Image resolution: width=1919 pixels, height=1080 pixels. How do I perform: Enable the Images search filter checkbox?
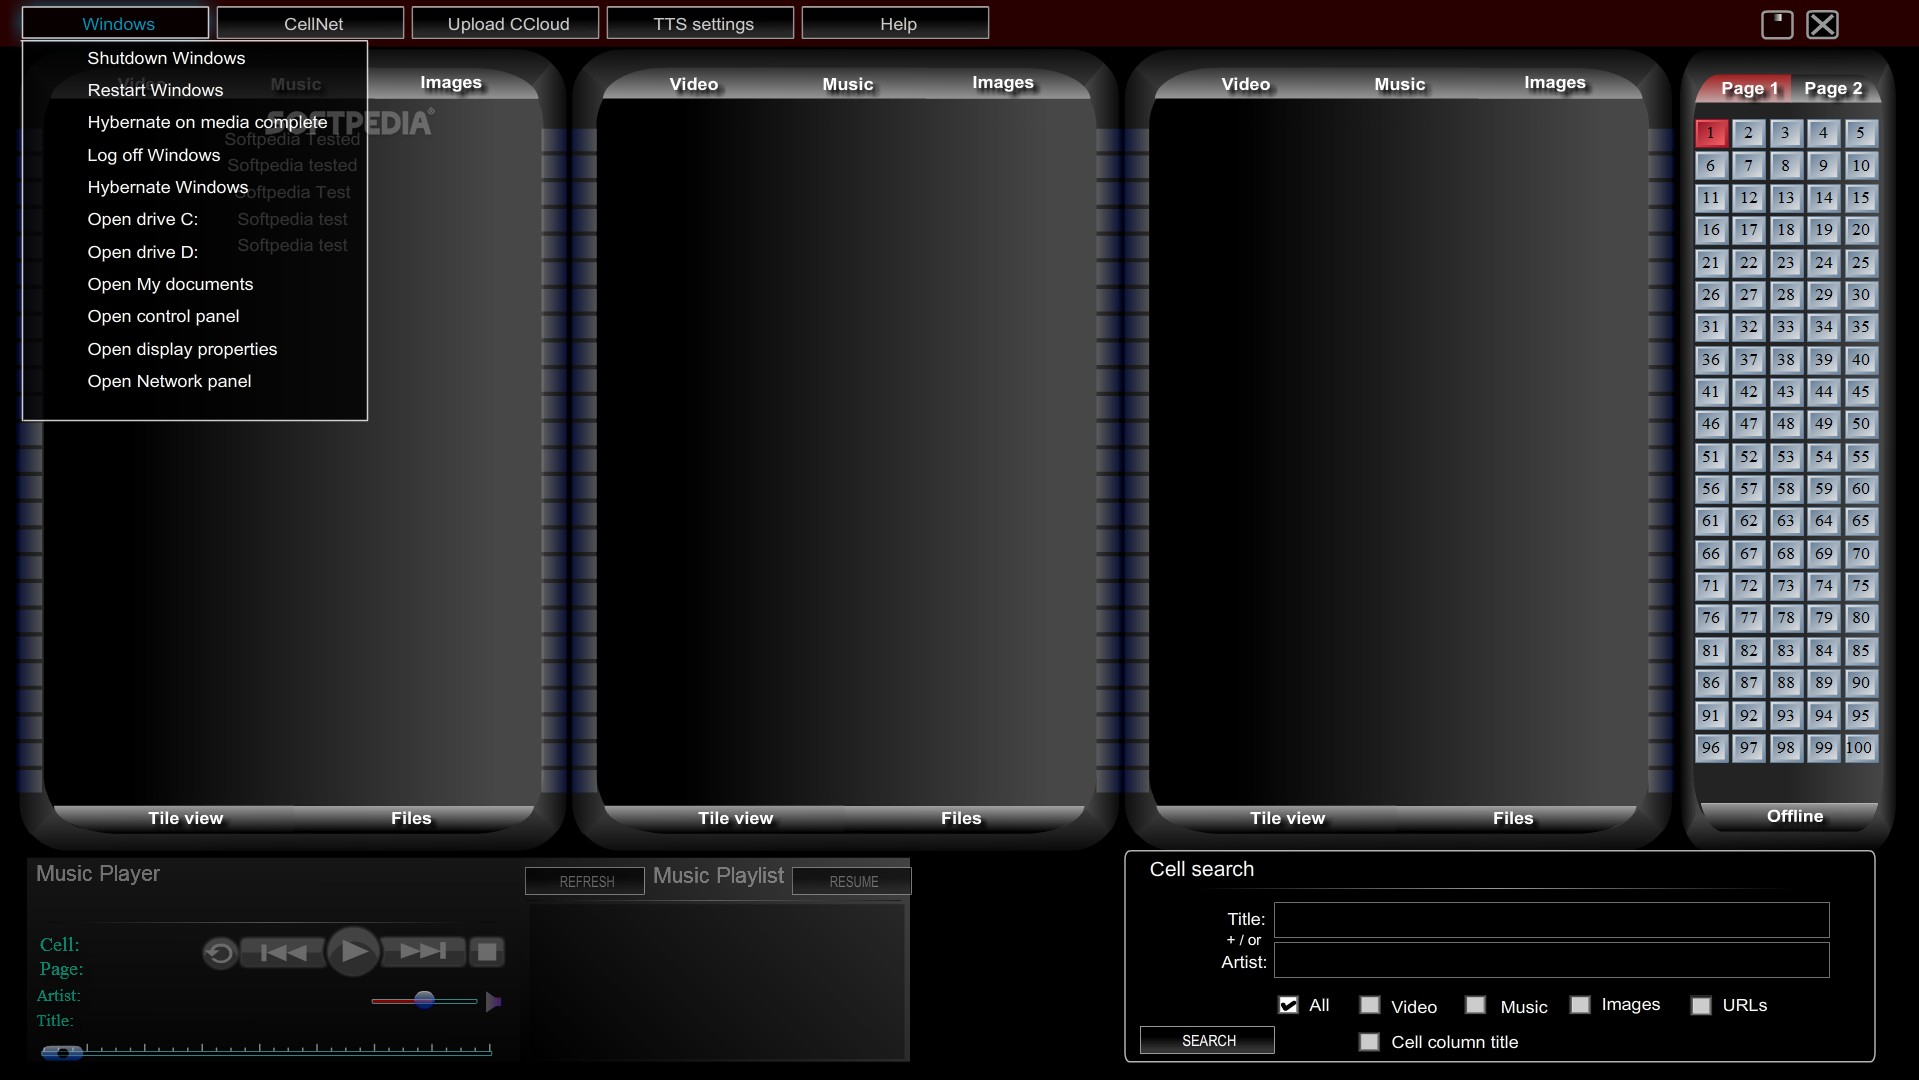pos(1580,1005)
